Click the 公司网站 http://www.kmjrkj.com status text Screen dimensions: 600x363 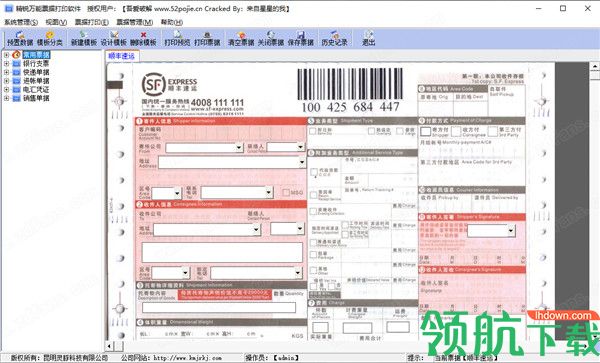[171, 358]
